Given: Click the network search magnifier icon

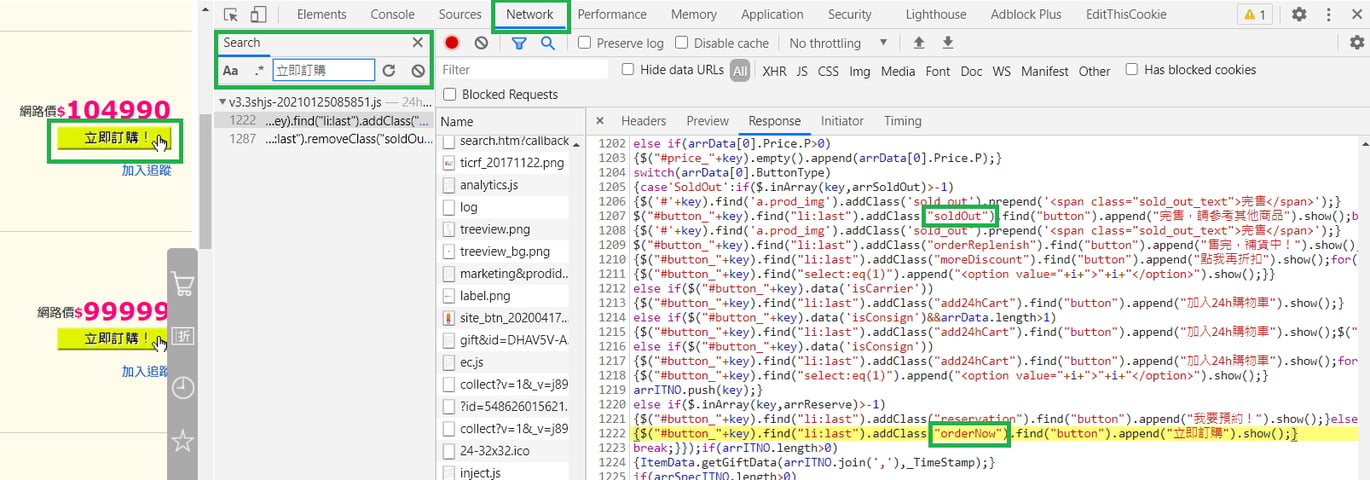Looking at the screenshot, I should point(548,43).
